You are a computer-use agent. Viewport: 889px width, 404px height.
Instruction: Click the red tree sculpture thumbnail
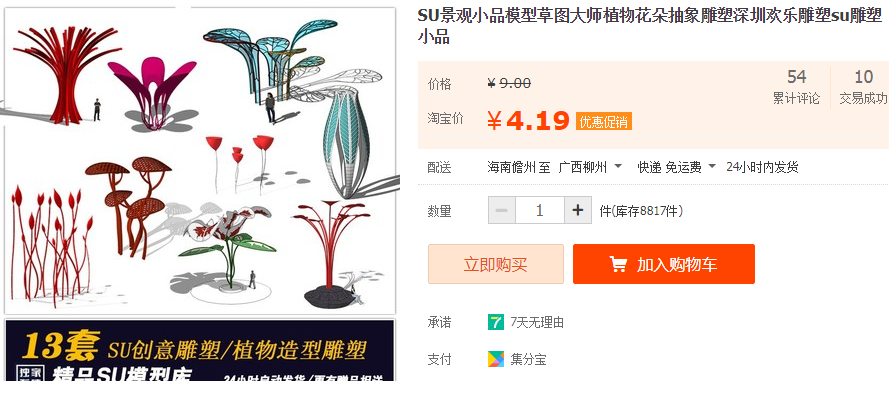click(64, 74)
